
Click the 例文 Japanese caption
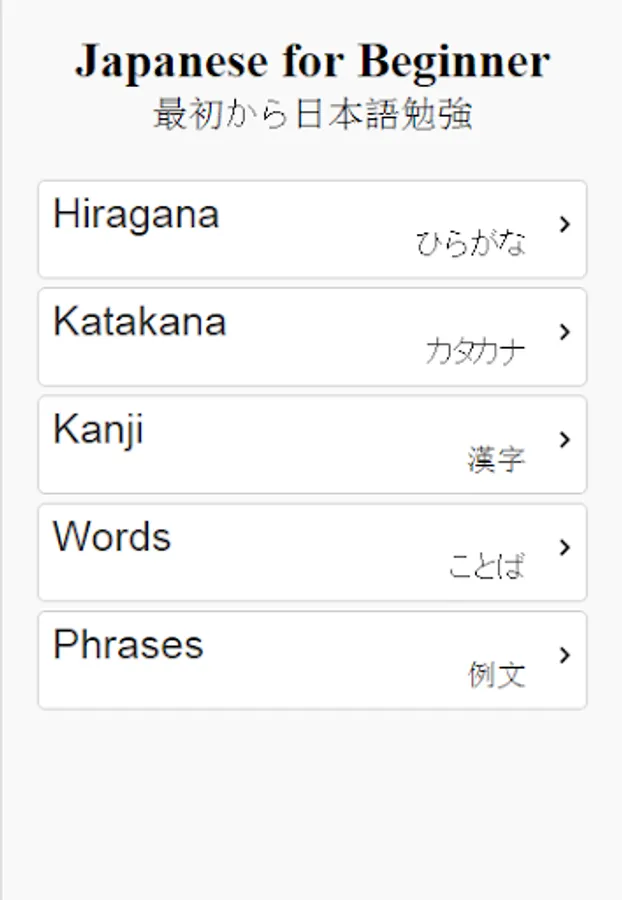[496, 675]
